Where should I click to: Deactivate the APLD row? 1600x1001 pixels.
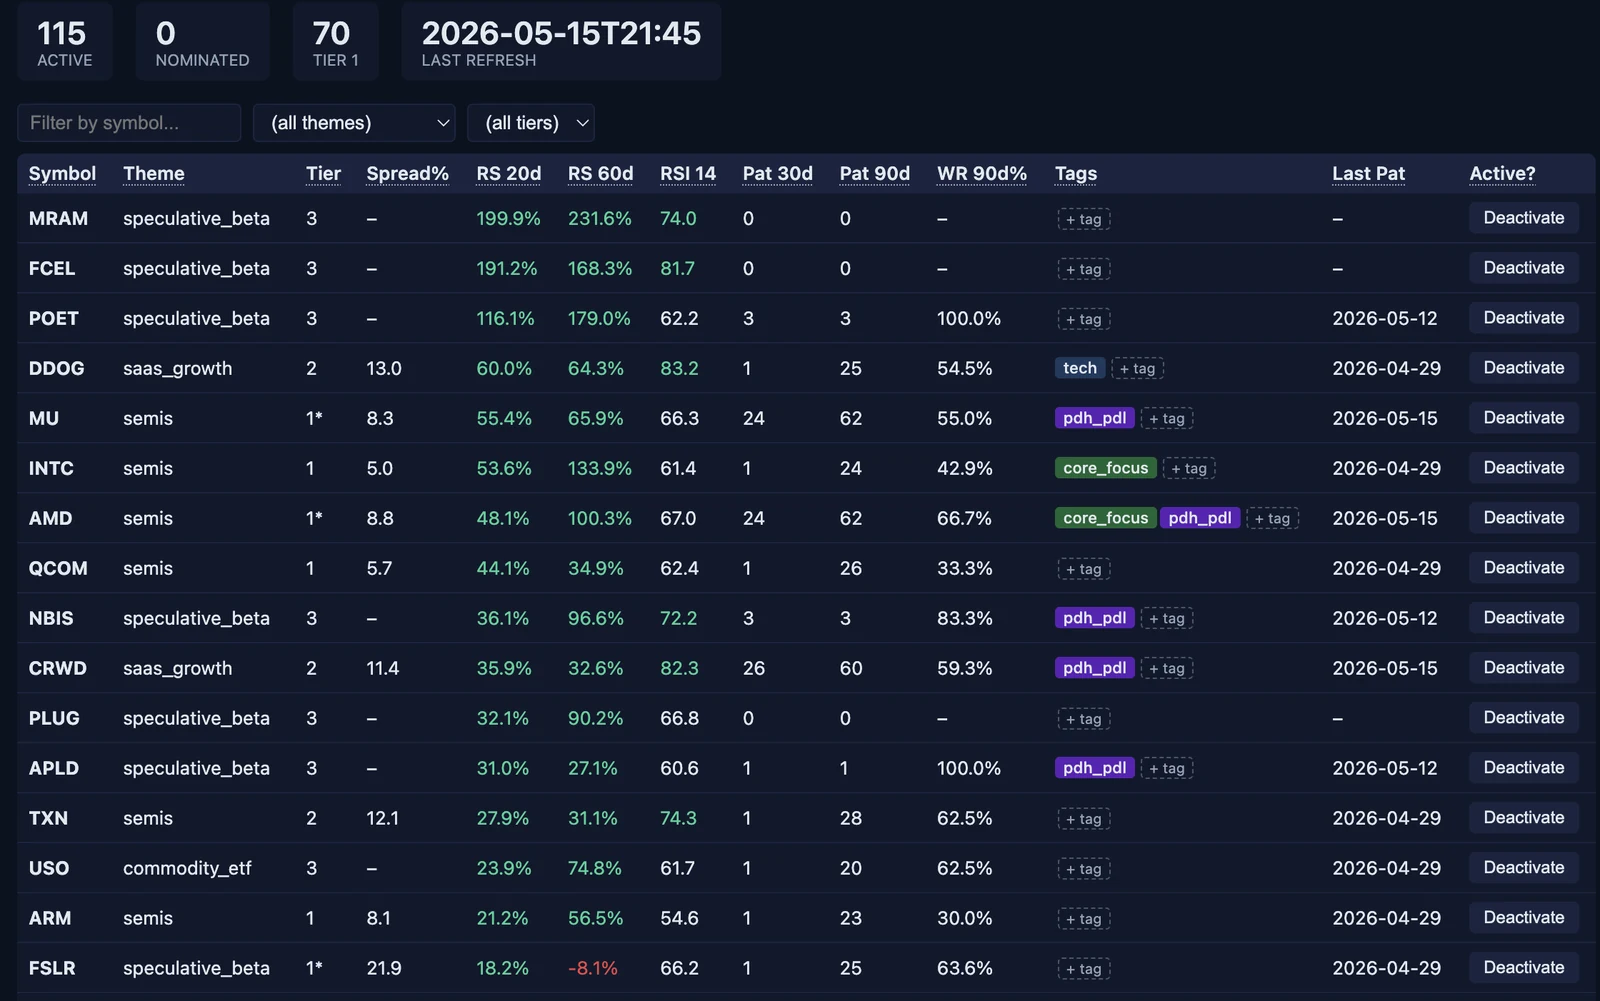(x=1523, y=768)
